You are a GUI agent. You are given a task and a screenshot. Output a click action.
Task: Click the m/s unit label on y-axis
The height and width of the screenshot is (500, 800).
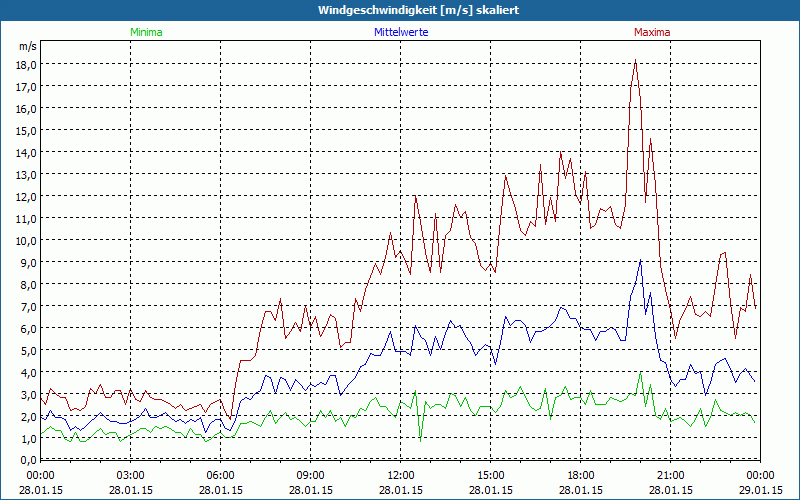[27, 46]
